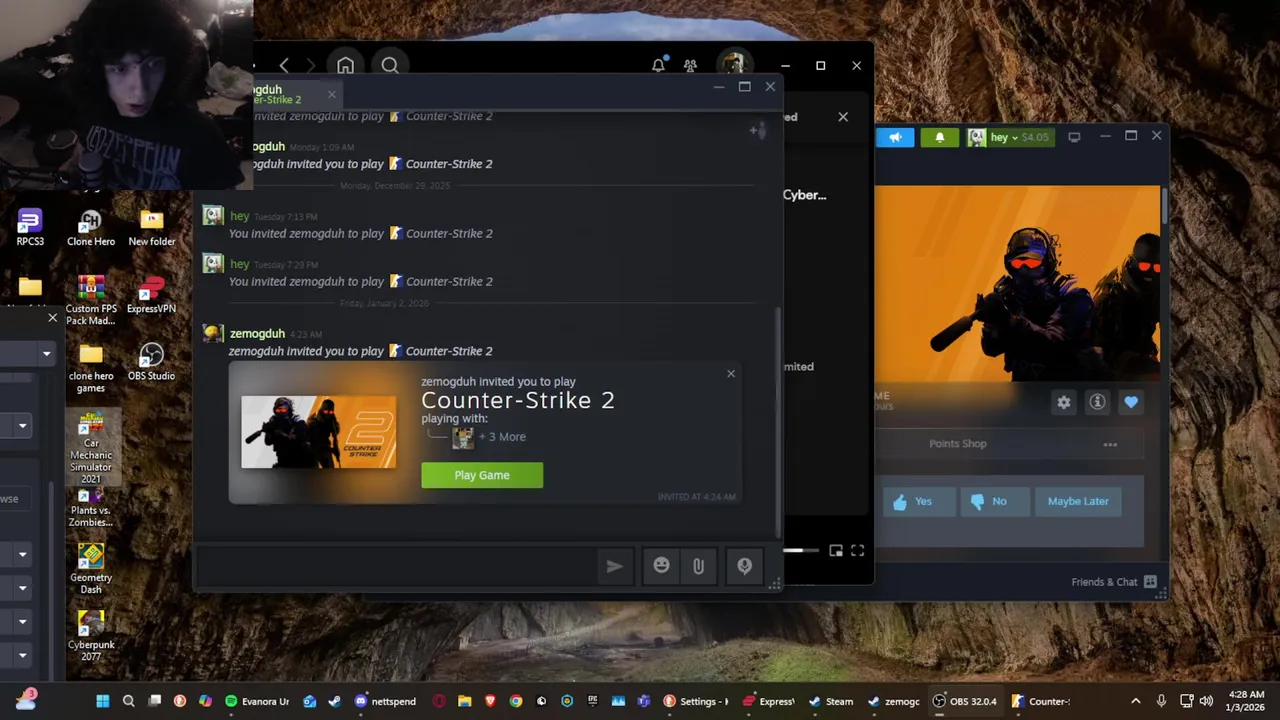The width and height of the screenshot is (1280, 720).
Task: Close the Cyber... panel in the back window
Action: [x=843, y=117]
